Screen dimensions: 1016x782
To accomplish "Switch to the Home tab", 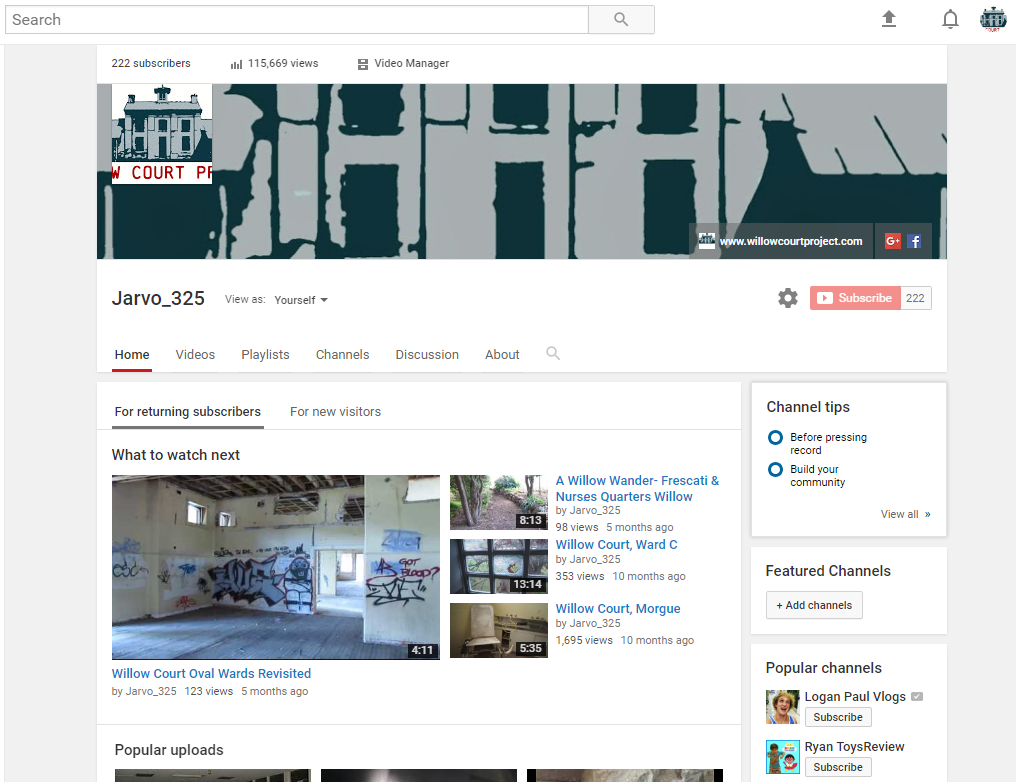I will pos(132,355).
